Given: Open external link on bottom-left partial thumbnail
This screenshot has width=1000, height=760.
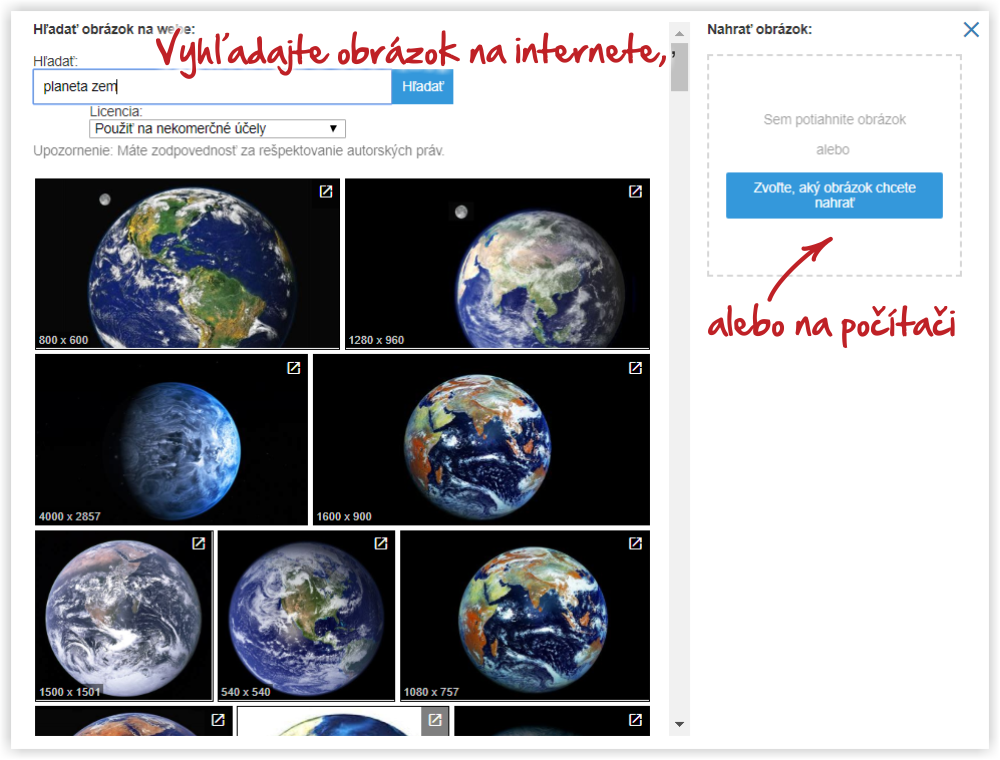Looking at the screenshot, I should (218, 720).
